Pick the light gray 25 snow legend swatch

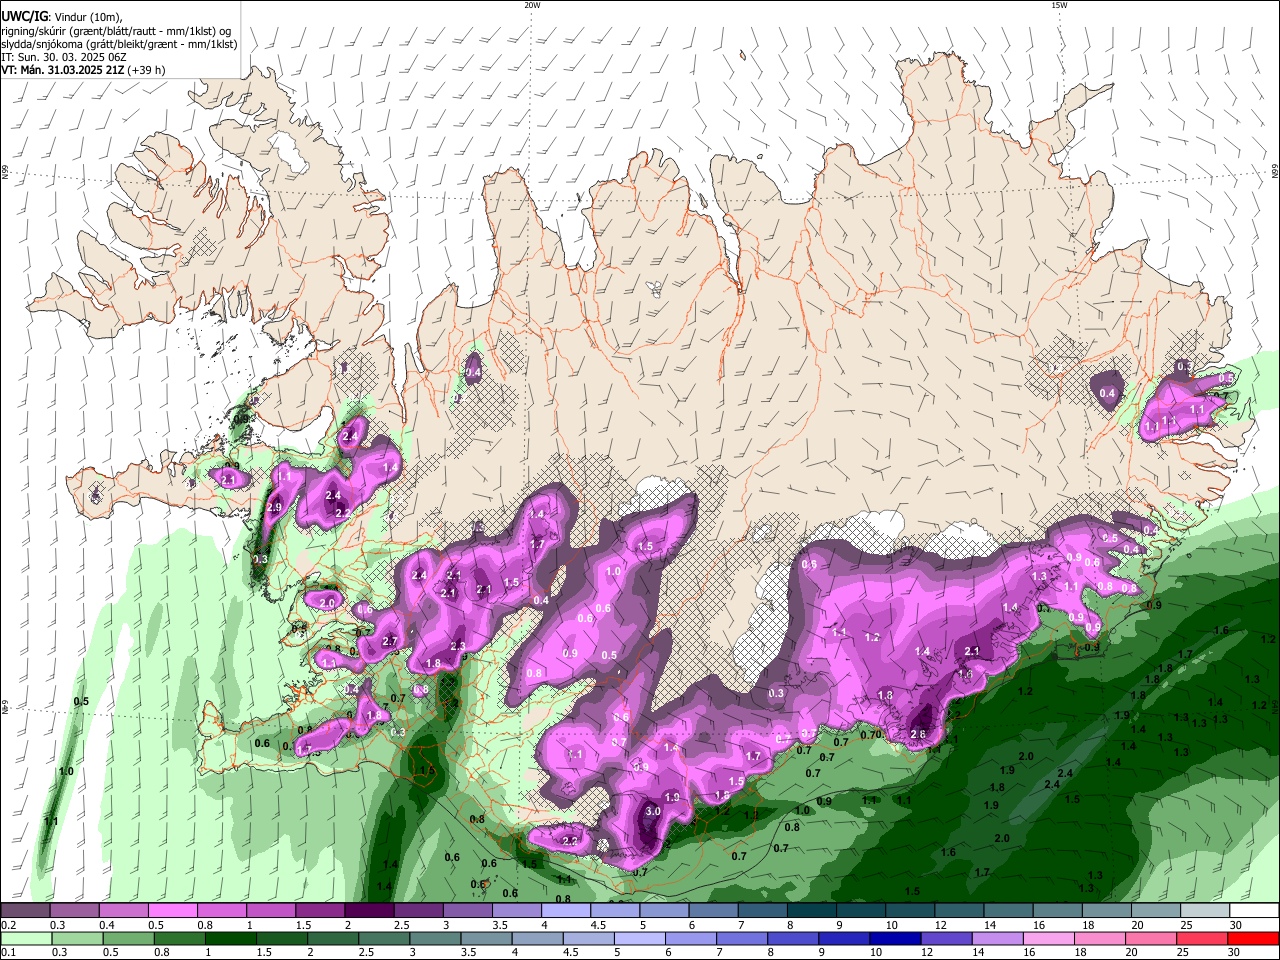[1204, 911]
